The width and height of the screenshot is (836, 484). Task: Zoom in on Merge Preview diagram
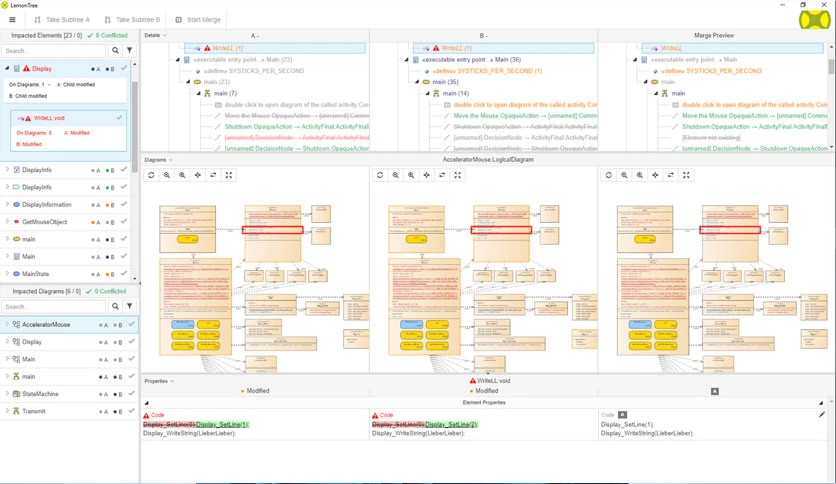[x=640, y=175]
